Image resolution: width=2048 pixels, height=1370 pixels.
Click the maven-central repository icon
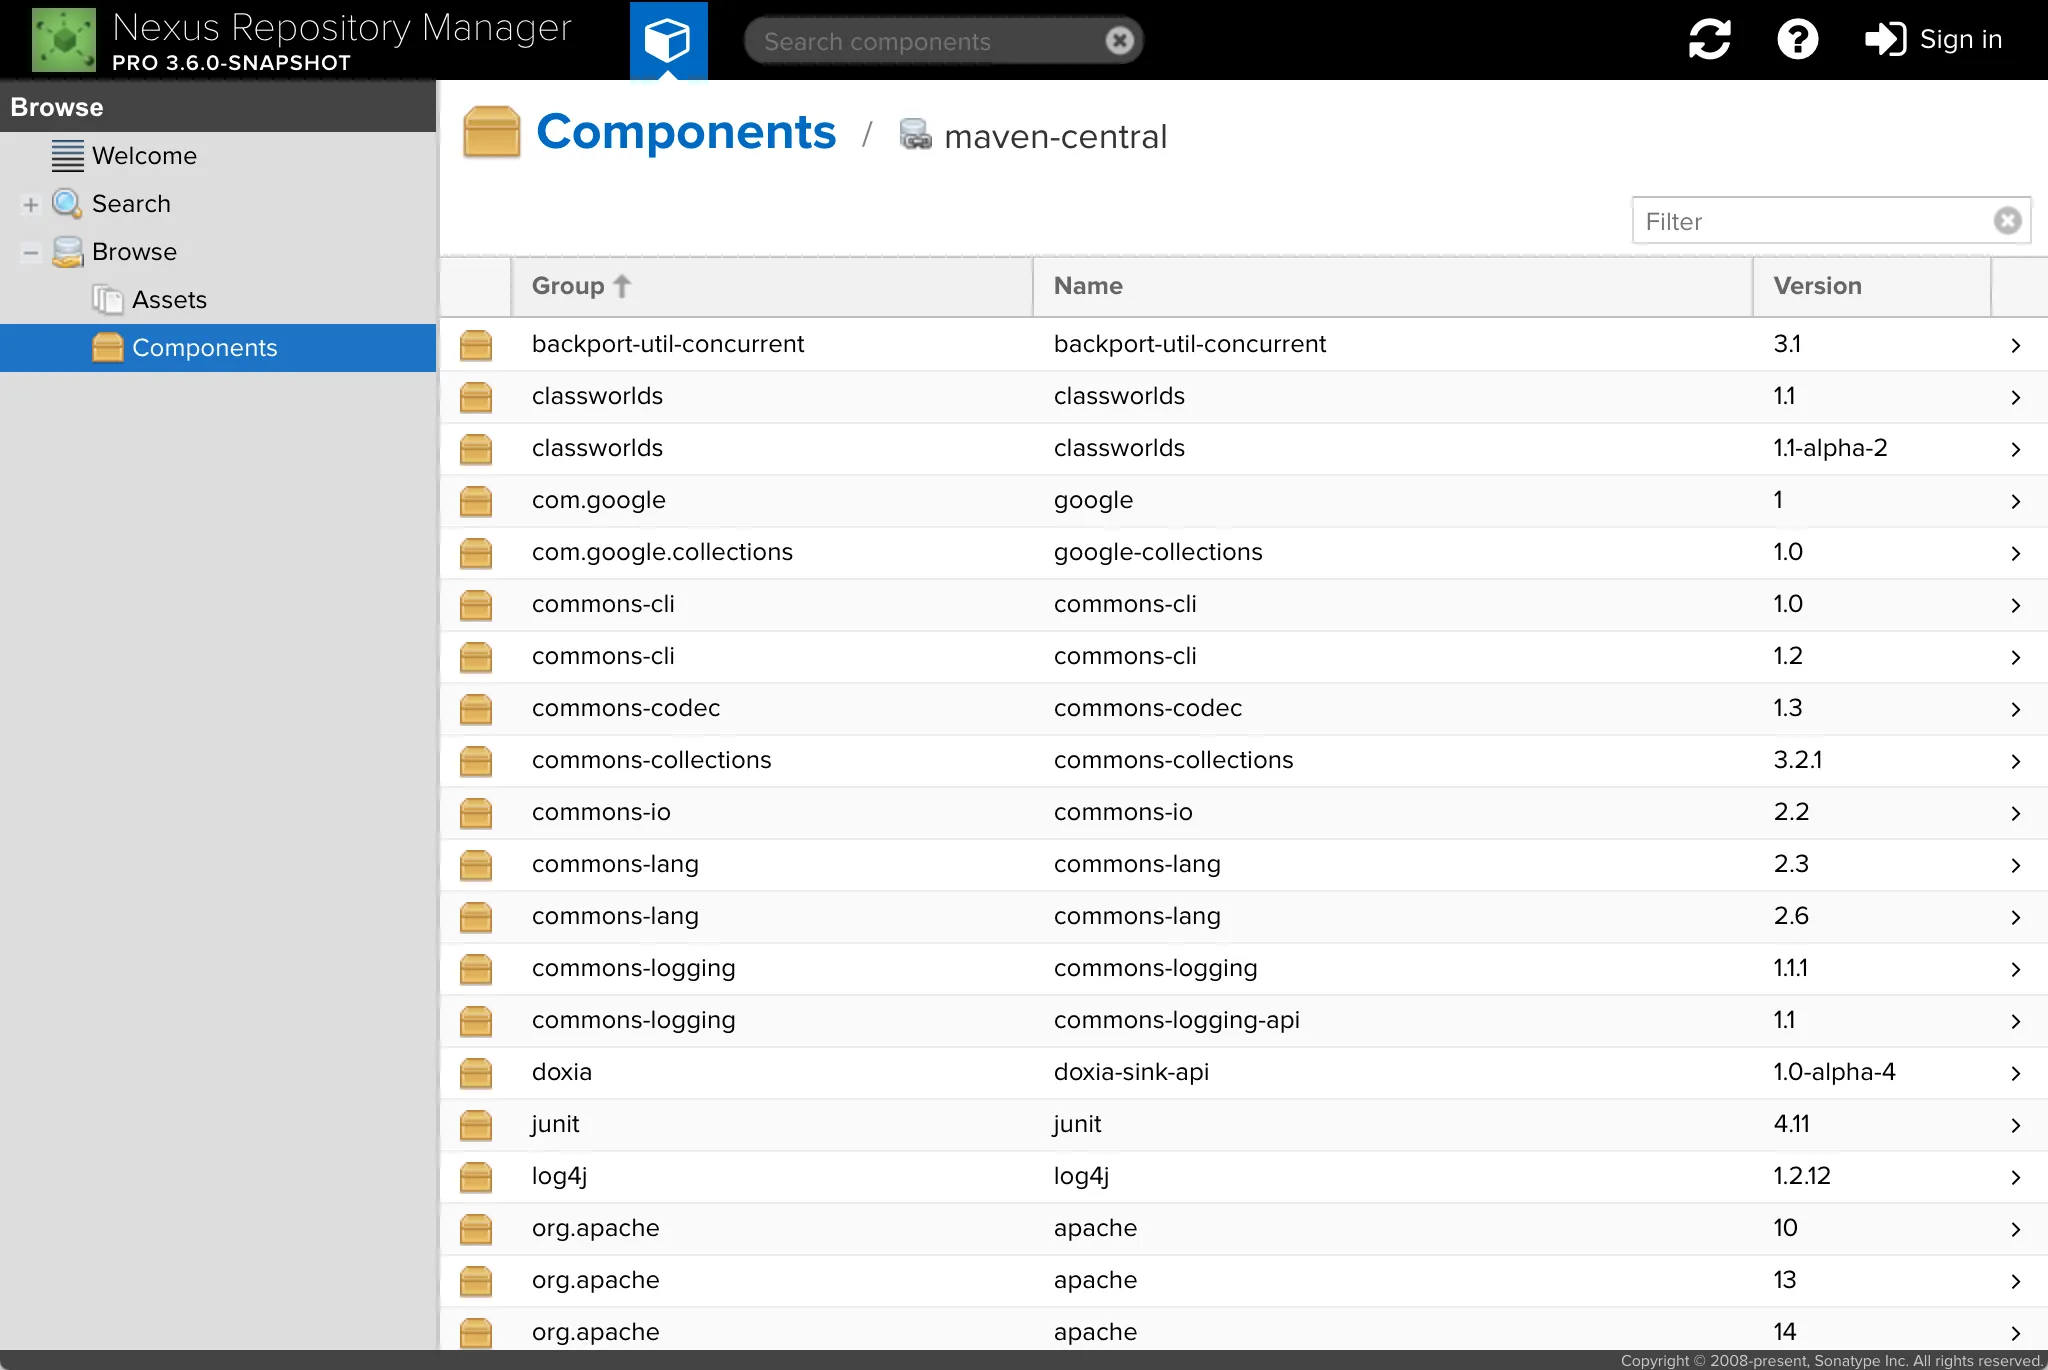click(x=915, y=134)
